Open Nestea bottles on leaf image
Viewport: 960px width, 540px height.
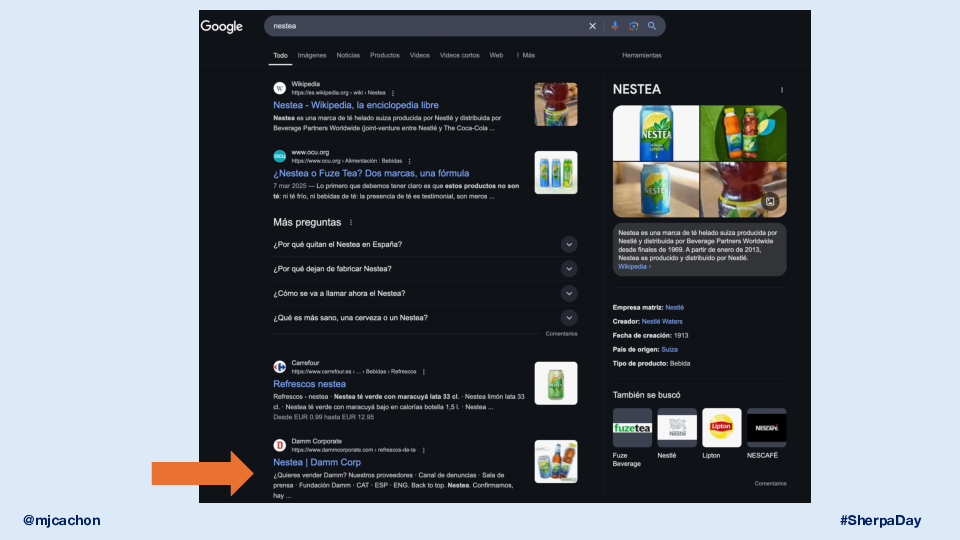pos(743,133)
